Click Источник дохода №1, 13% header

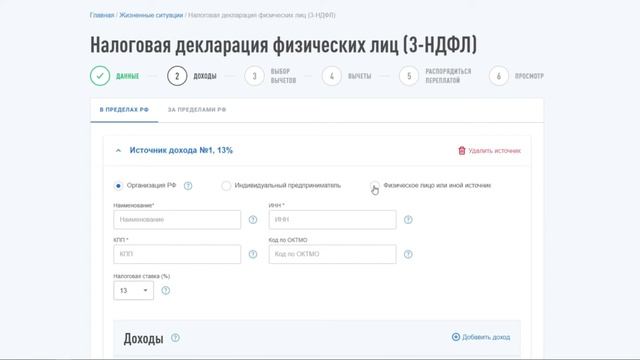[x=181, y=150]
